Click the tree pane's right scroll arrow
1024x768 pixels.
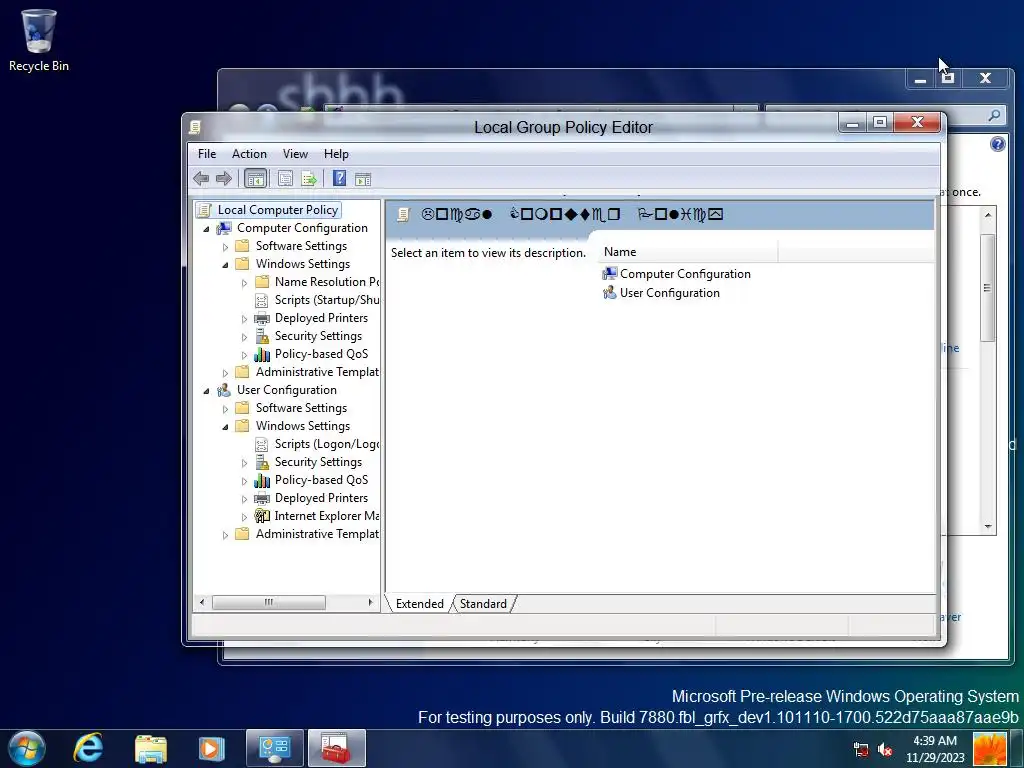[x=370, y=602]
